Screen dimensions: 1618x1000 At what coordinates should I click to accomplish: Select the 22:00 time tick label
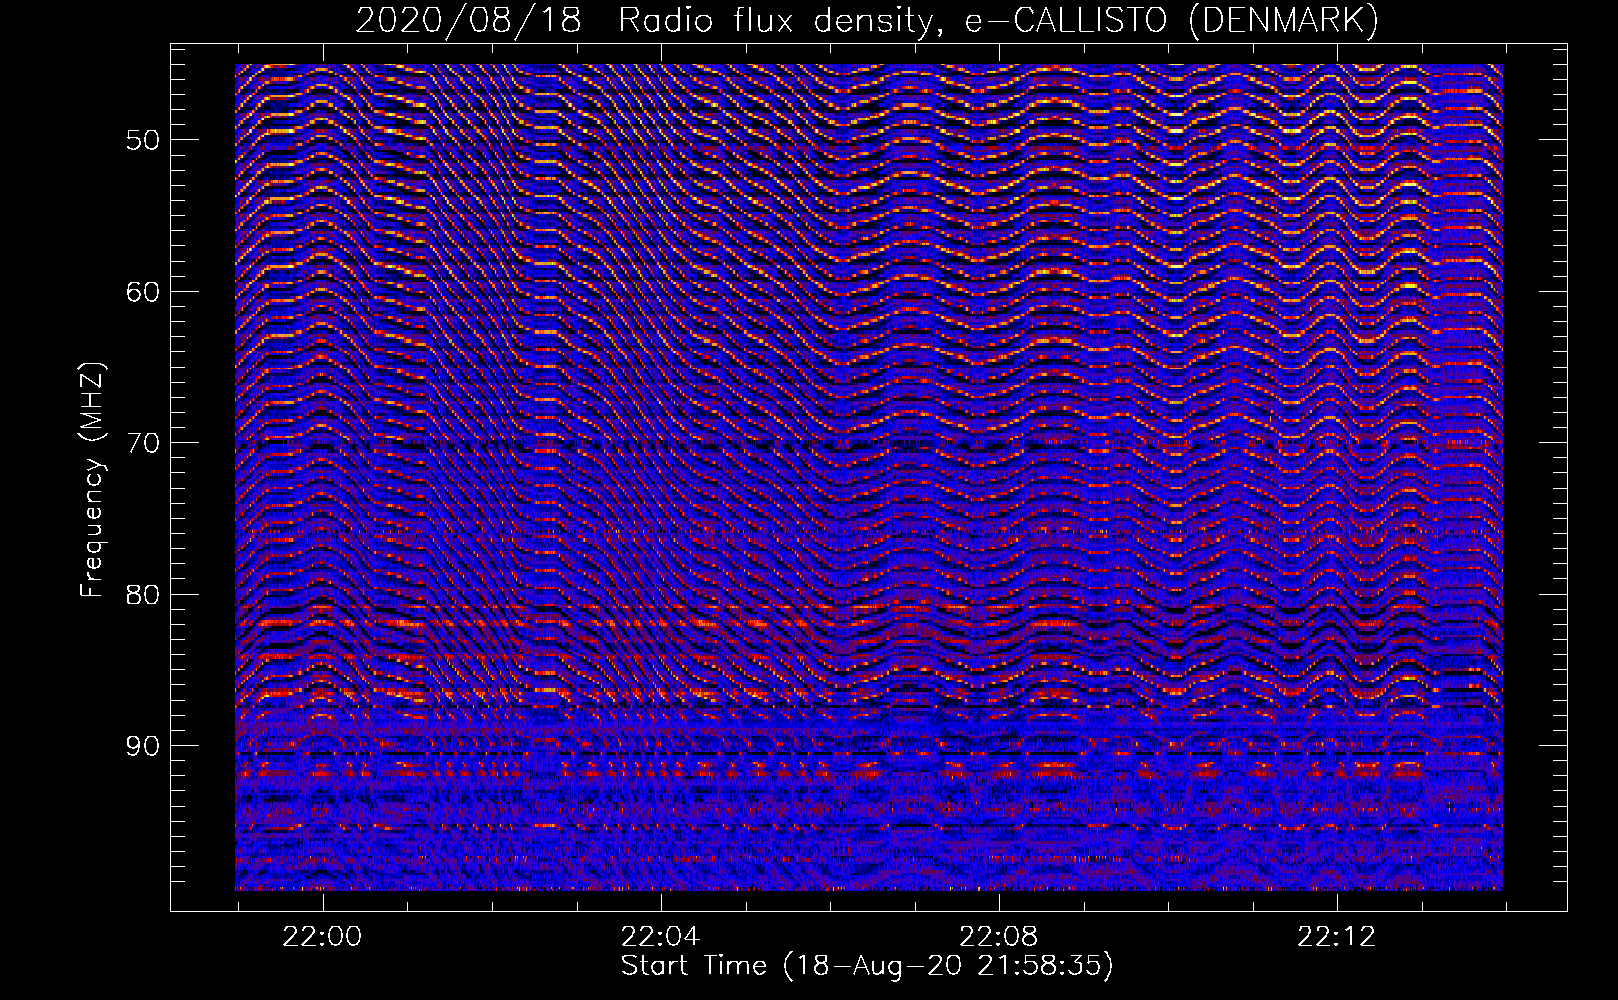pos(323,937)
